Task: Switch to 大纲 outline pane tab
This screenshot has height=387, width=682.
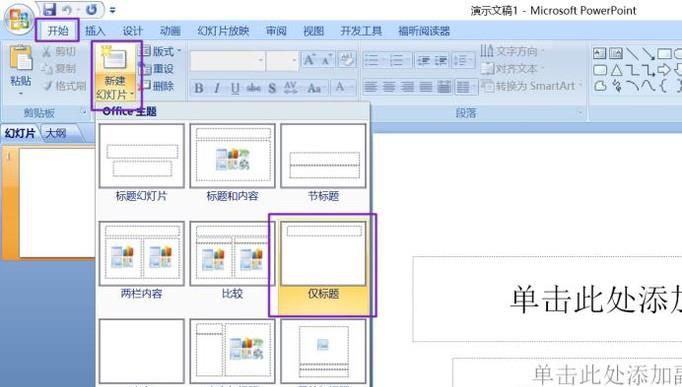Action: click(x=57, y=133)
